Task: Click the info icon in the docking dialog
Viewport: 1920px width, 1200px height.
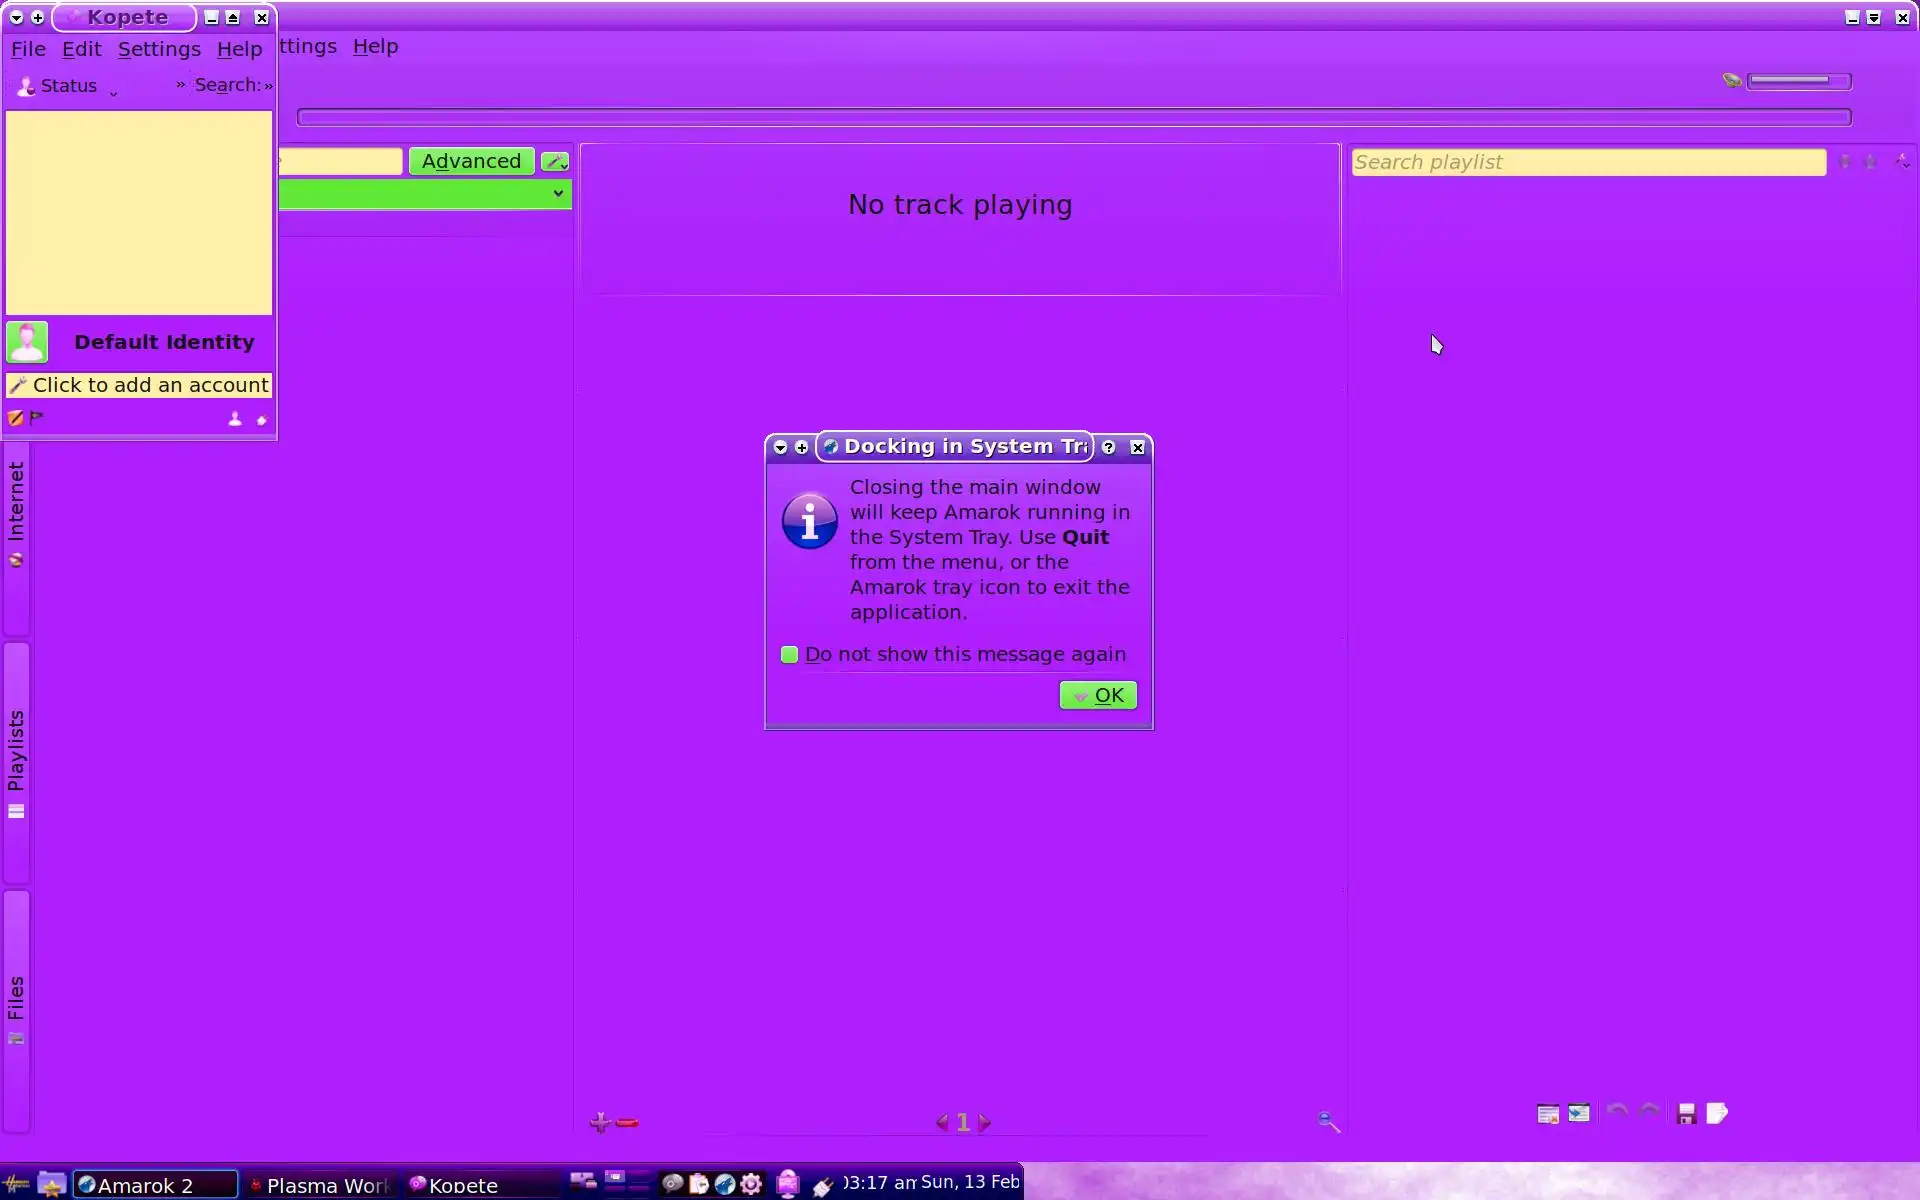Action: click(809, 521)
